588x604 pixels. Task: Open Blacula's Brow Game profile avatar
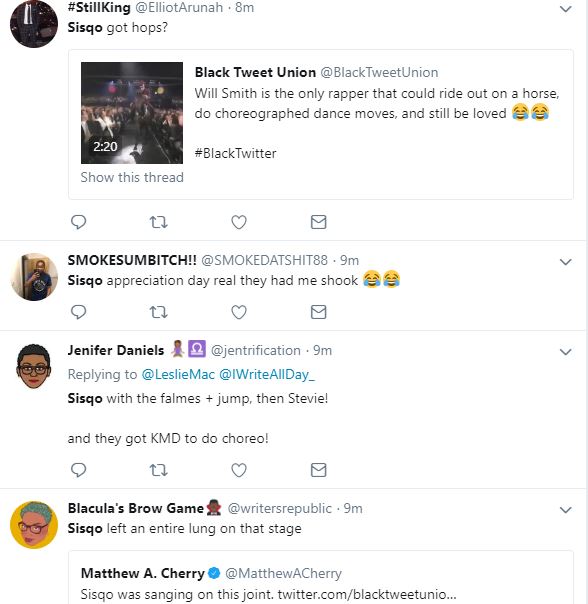(x=34, y=525)
